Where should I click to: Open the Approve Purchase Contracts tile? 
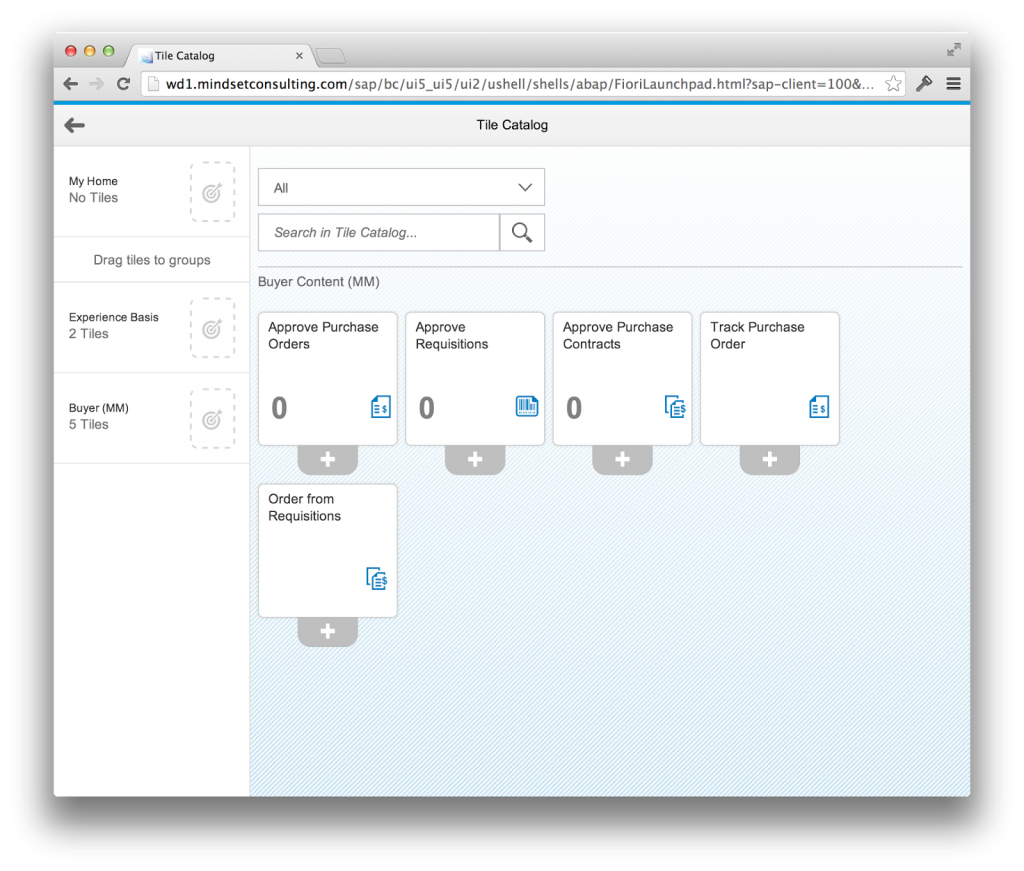[622, 379]
